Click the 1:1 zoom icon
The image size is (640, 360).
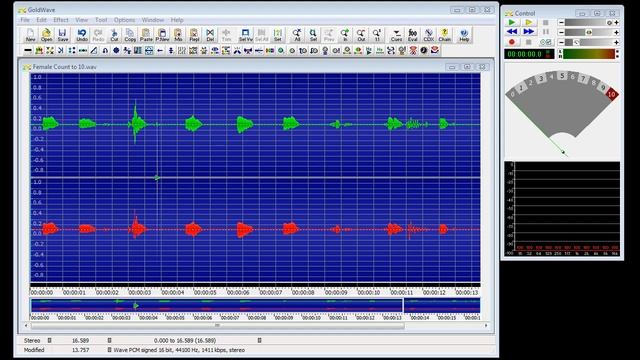[x=377, y=35]
